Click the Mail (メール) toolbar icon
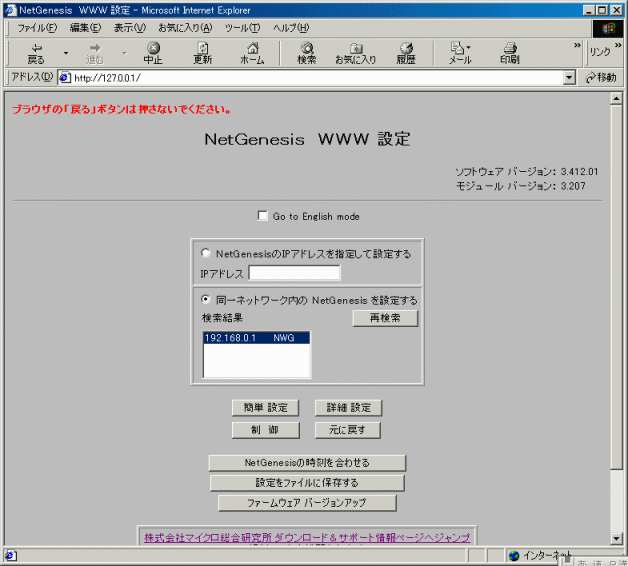Viewport: 628px width, 566px height. click(x=460, y=54)
